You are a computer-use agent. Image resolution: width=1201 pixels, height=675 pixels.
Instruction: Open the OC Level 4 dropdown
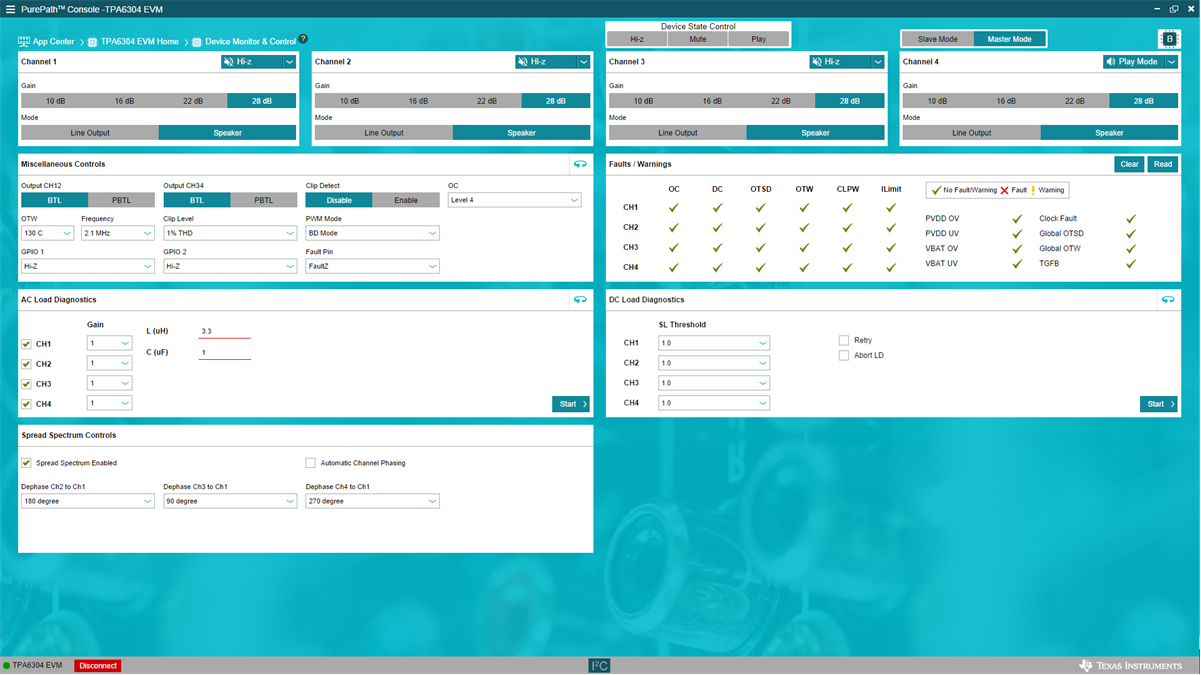click(x=514, y=200)
